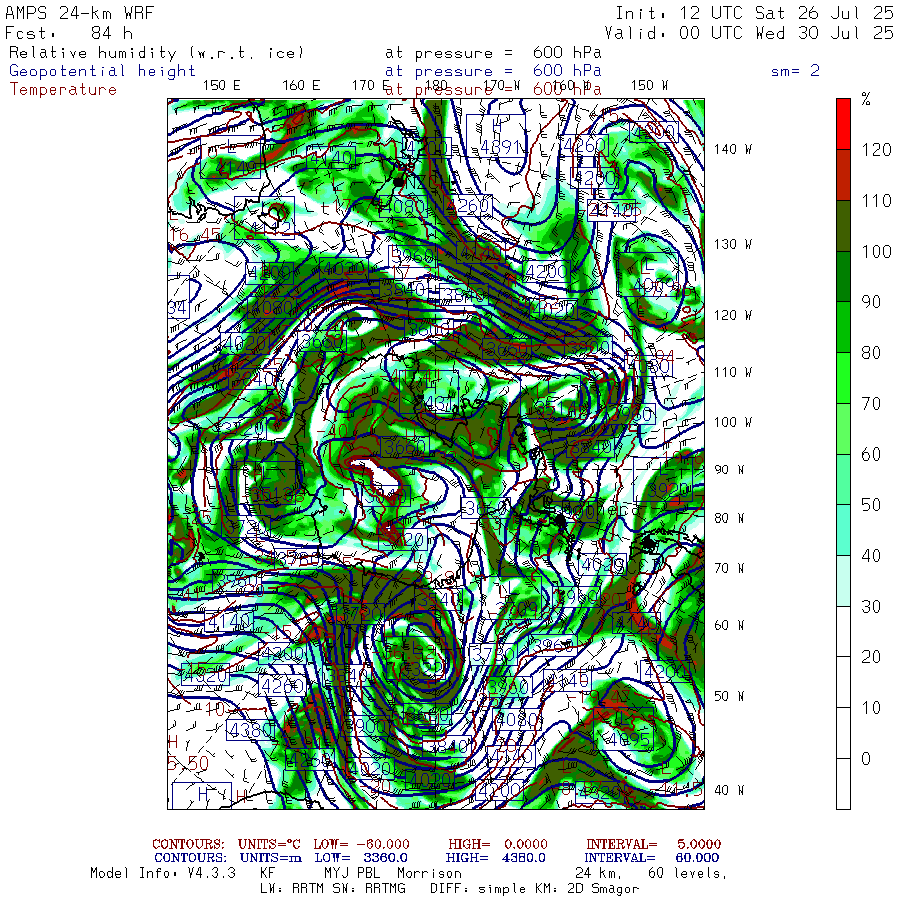Click the '60 levels,' text
Viewport: 900px width, 900px height.
pyautogui.click(x=688, y=873)
